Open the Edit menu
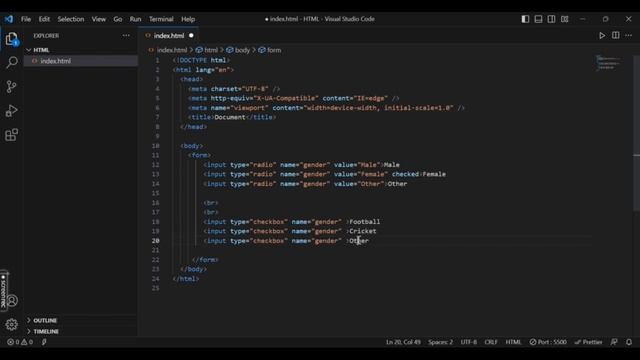 click(44, 19)
